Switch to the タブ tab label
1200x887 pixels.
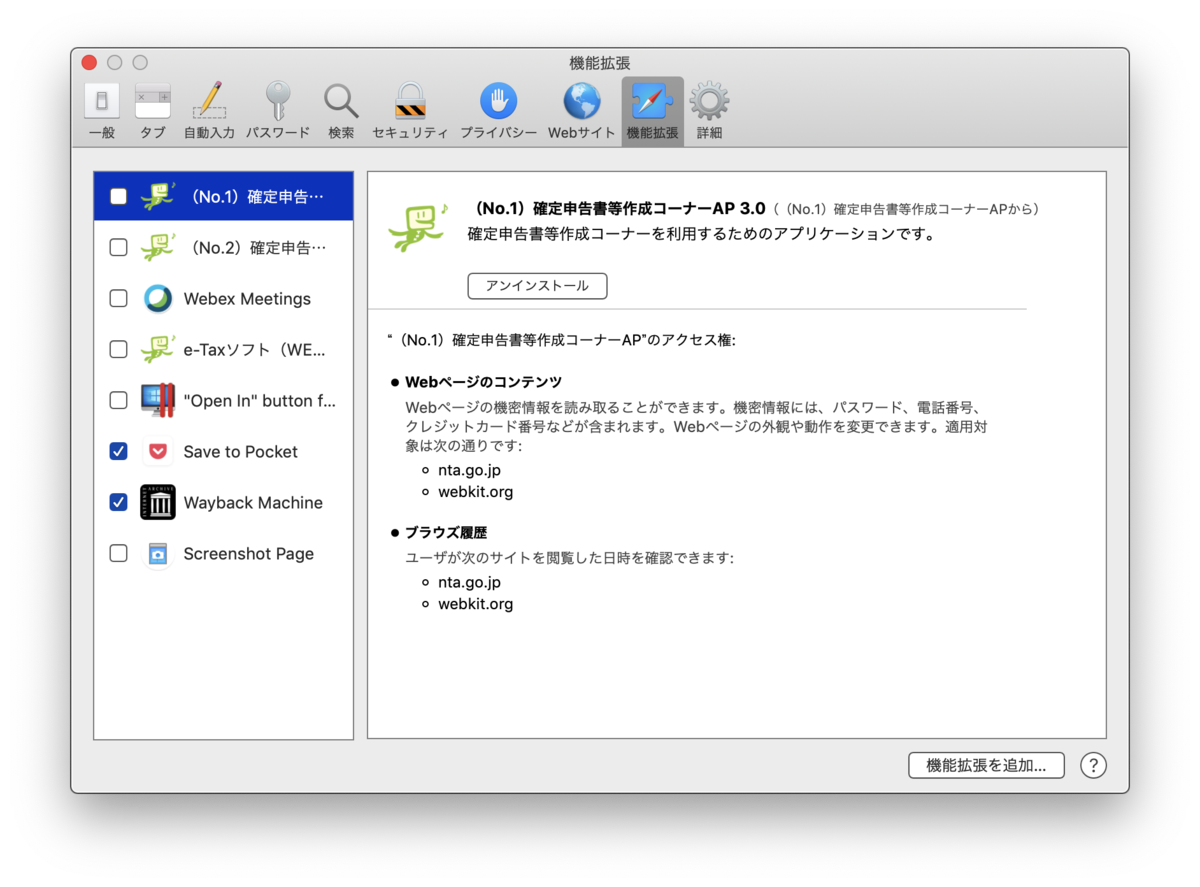[x=153, y=133]
